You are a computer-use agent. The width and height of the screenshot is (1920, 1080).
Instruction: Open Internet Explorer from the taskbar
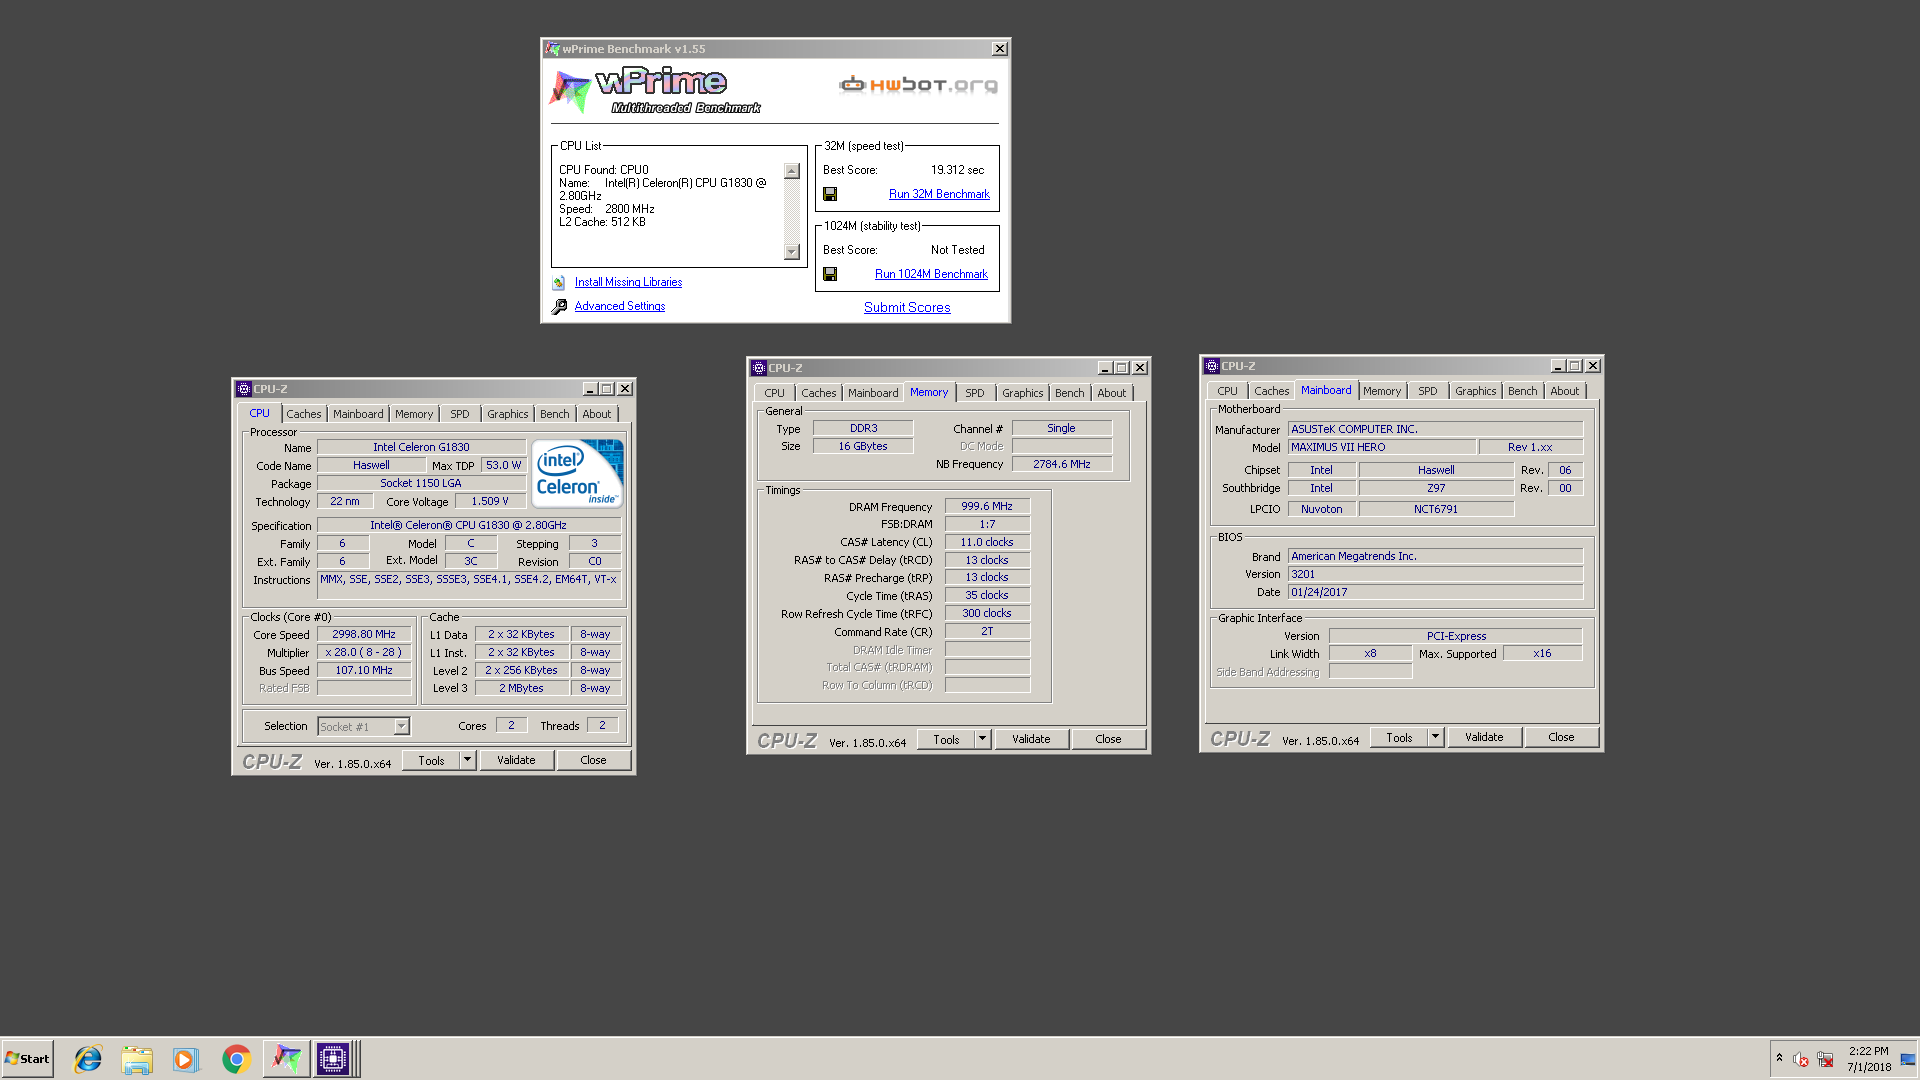coord(88,1059)
